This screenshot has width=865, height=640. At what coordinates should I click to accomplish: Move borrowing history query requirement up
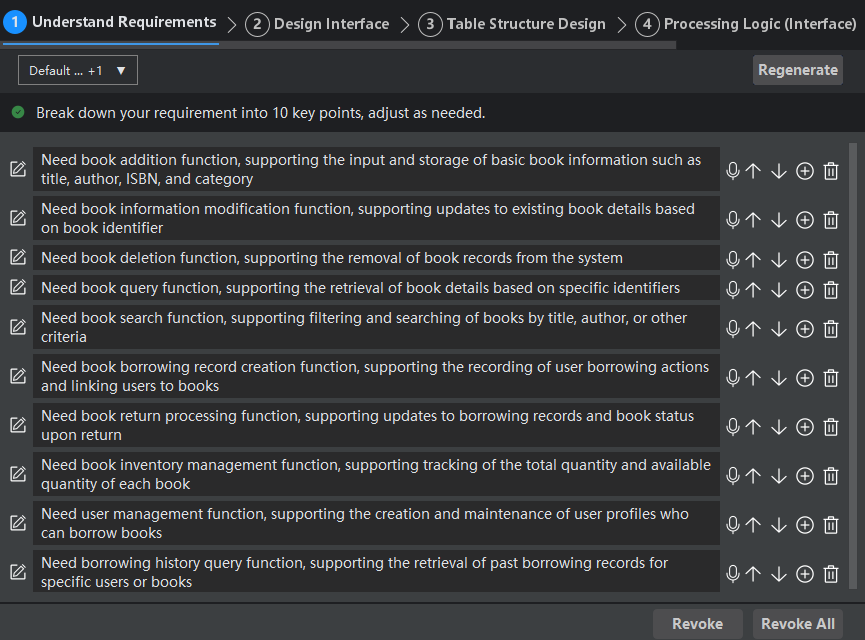coord(754,574)
